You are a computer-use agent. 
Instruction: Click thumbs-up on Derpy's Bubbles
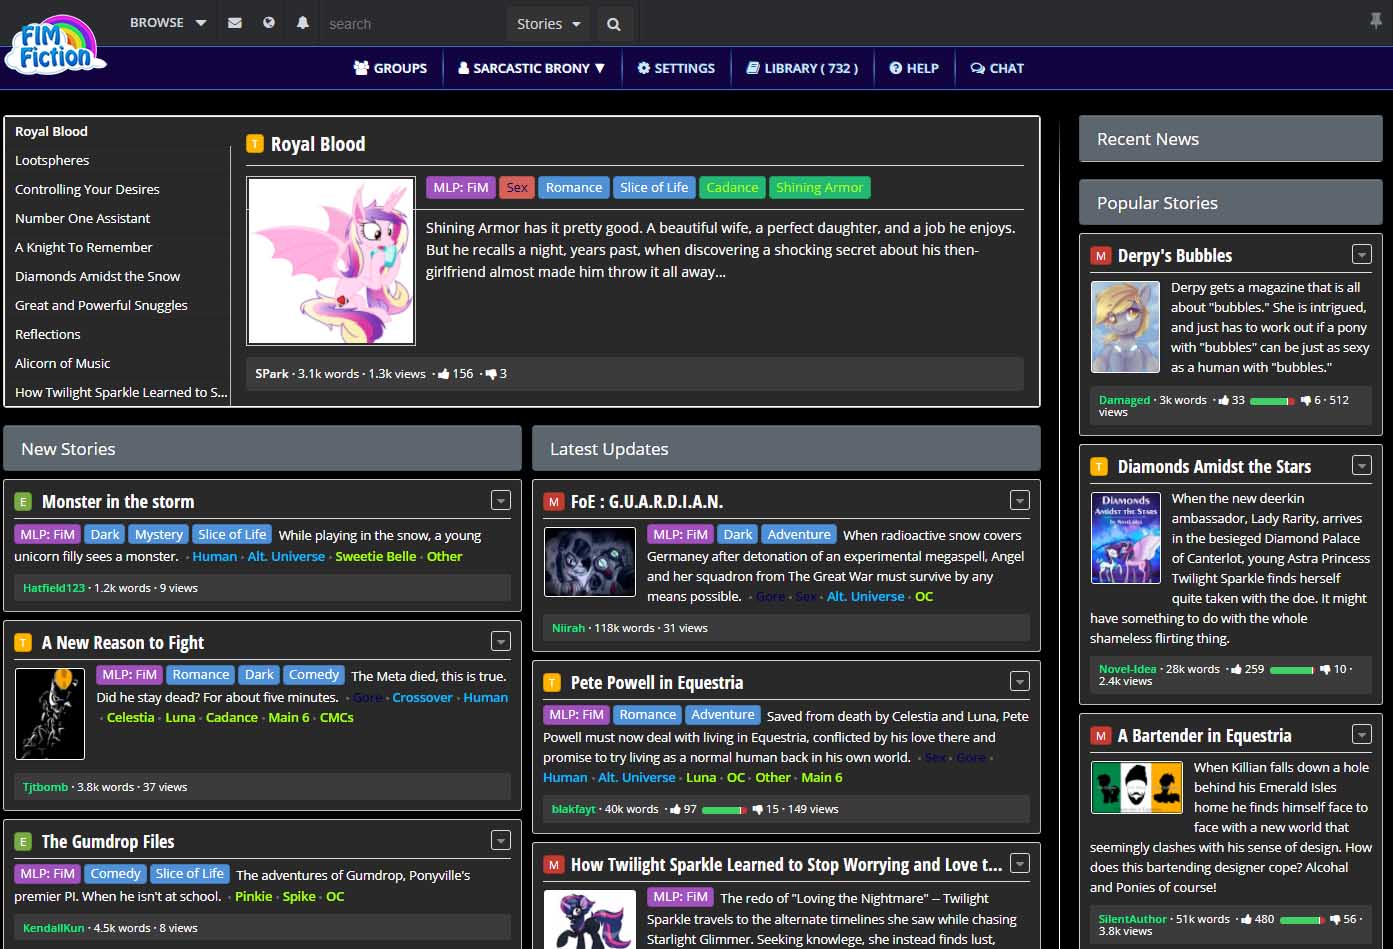click(1222, 400)
